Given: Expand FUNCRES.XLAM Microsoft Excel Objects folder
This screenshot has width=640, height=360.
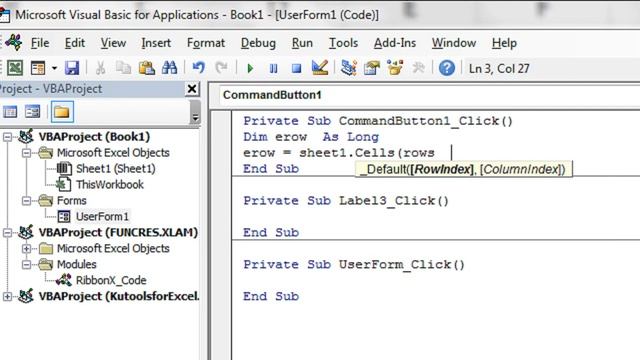Looking at the screenshot, I should (x=27, y=249).
